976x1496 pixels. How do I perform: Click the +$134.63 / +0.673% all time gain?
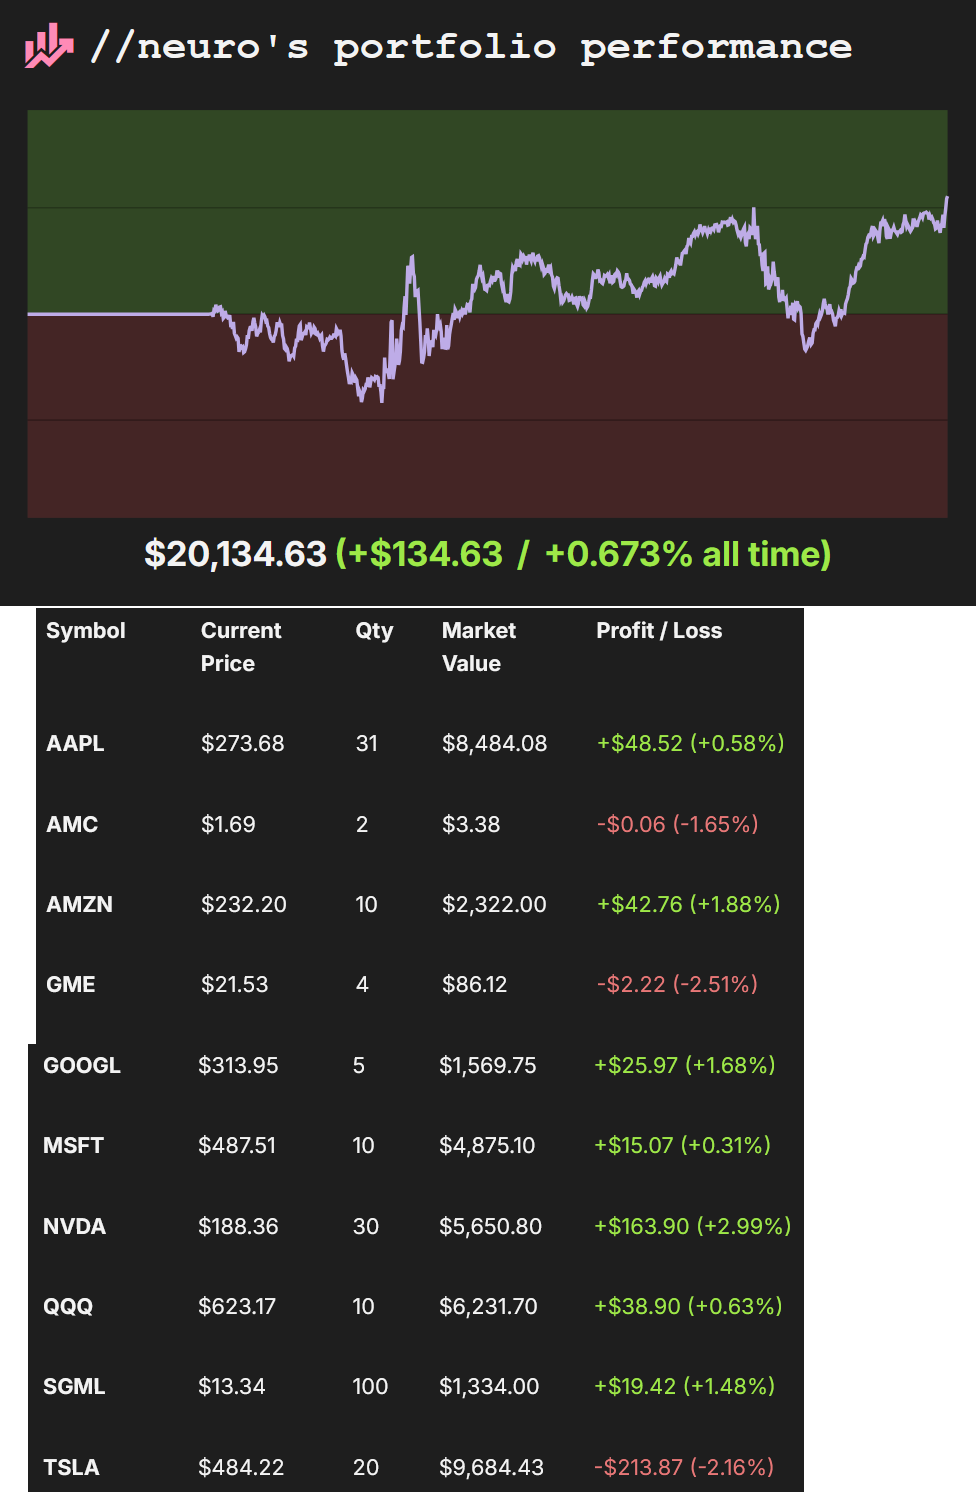(x=584, y=554)
